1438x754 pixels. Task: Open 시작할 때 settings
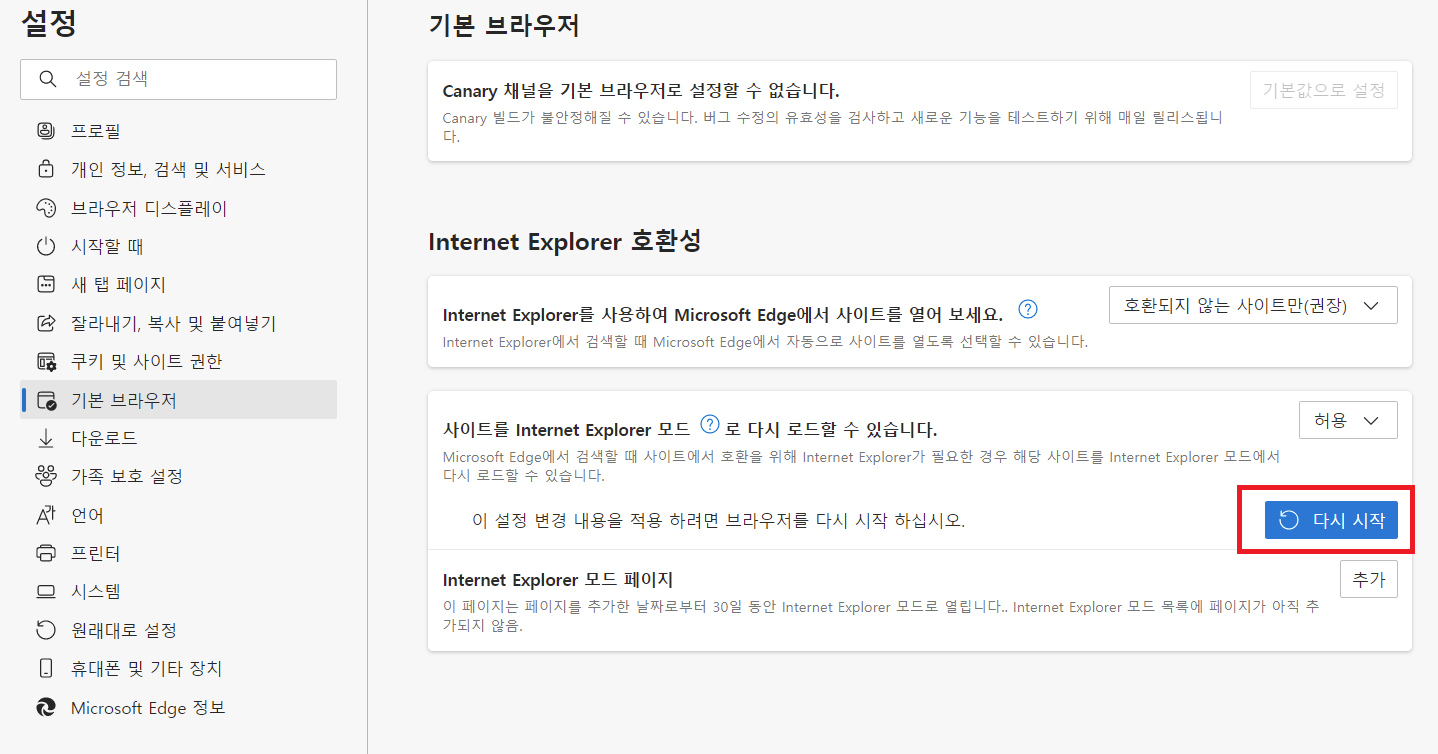(178, 246)
